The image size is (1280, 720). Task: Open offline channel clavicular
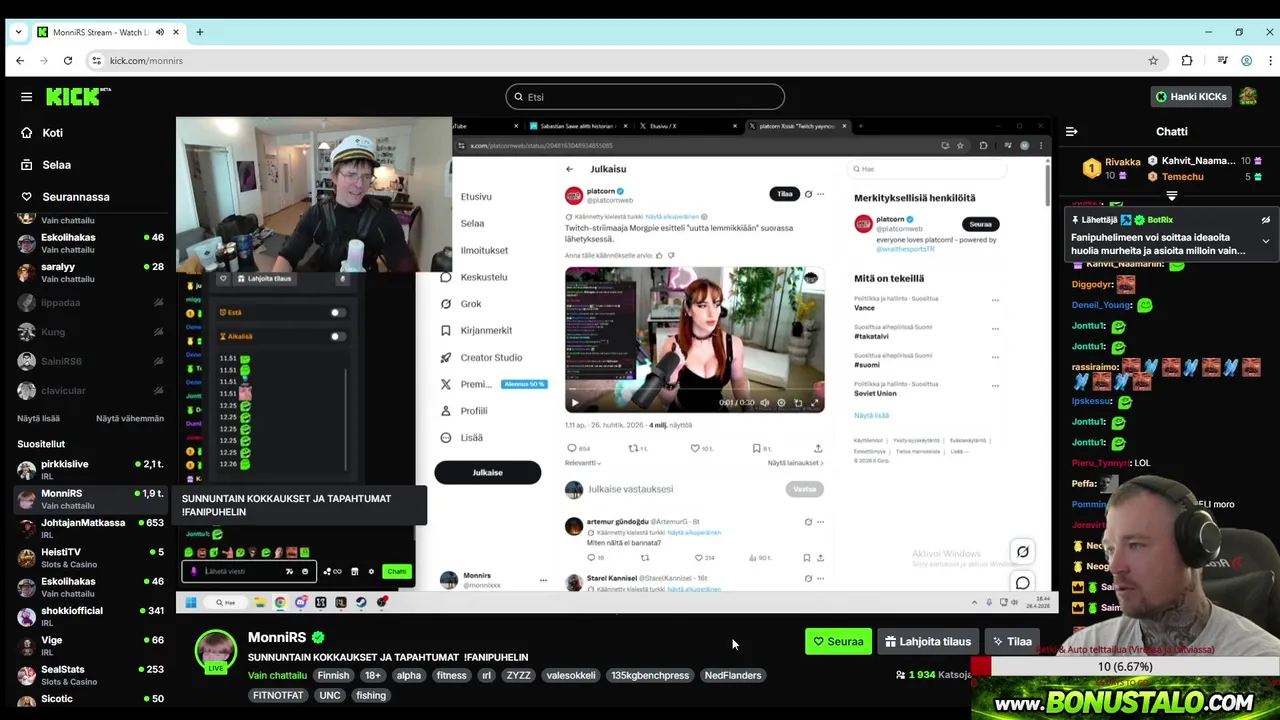coord(90,390)
